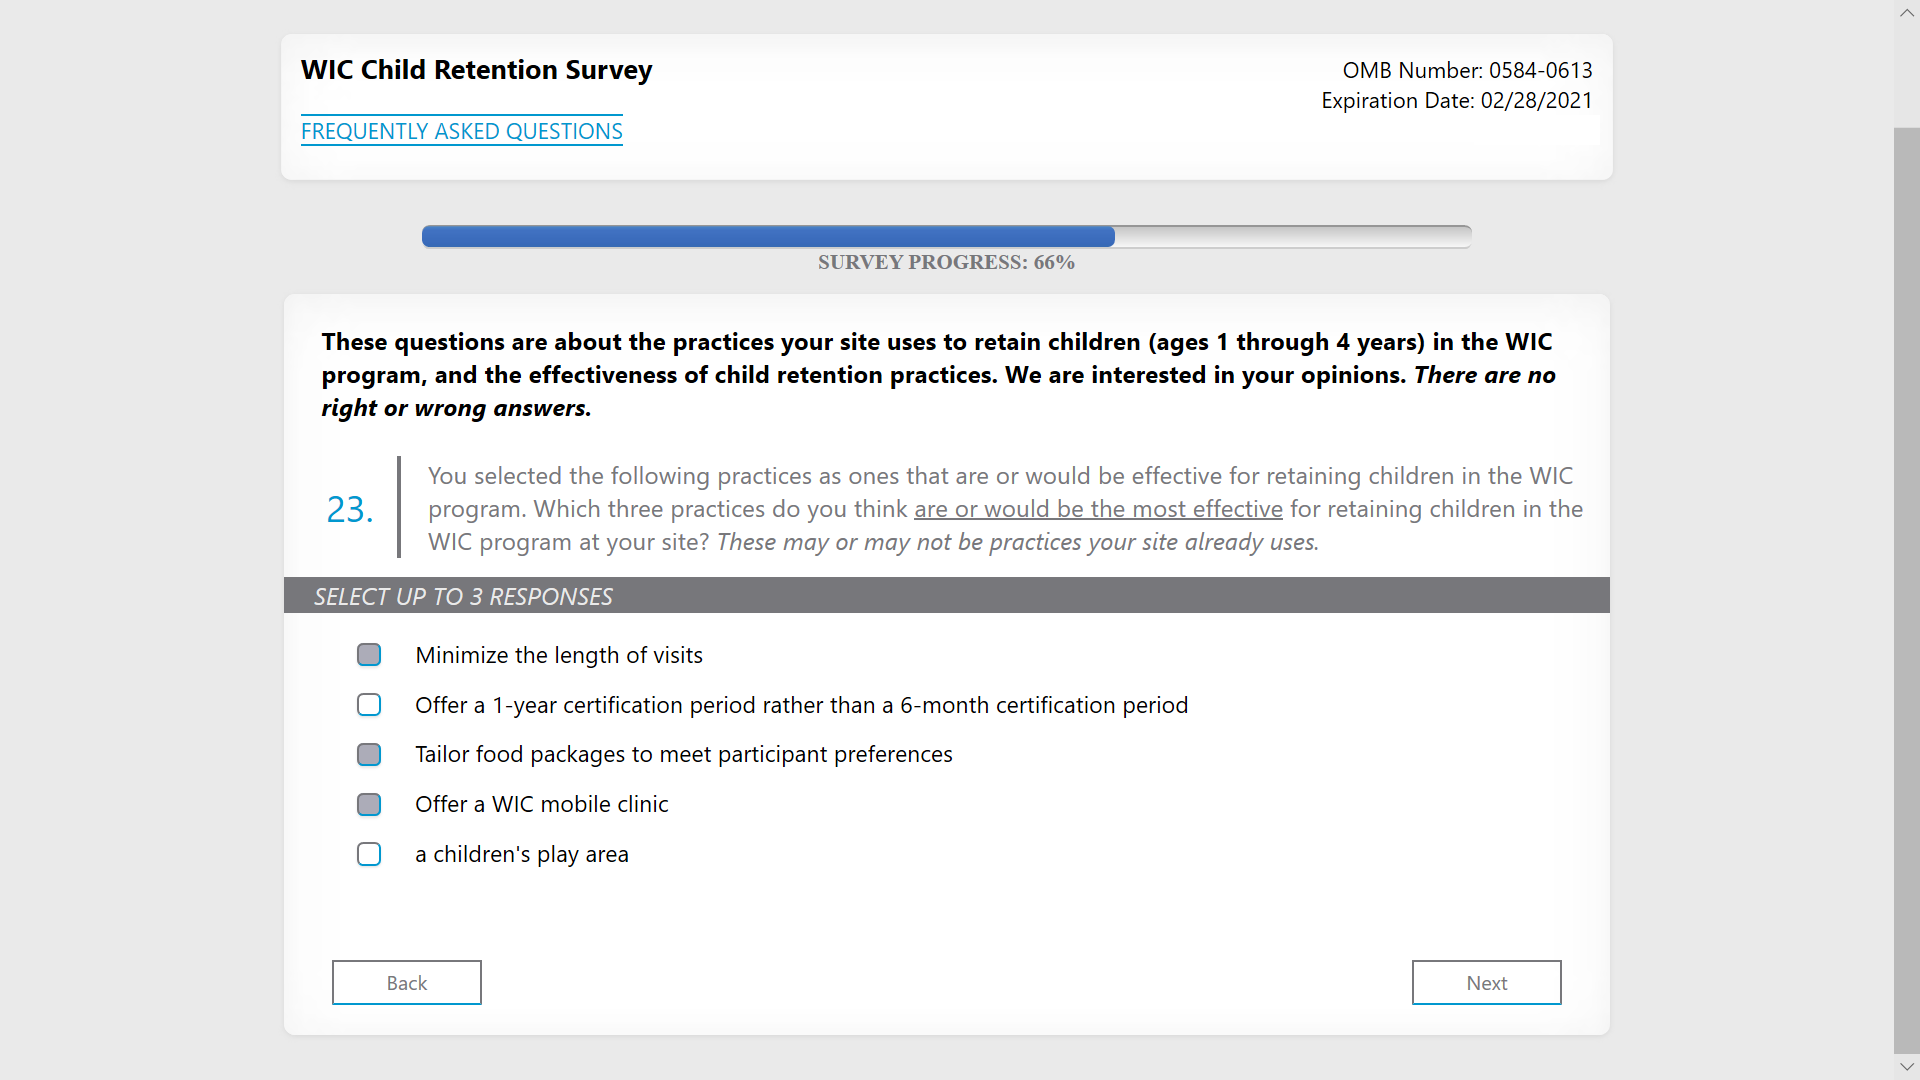Click the Survey Progress 66% label

[x=946, y=263]
